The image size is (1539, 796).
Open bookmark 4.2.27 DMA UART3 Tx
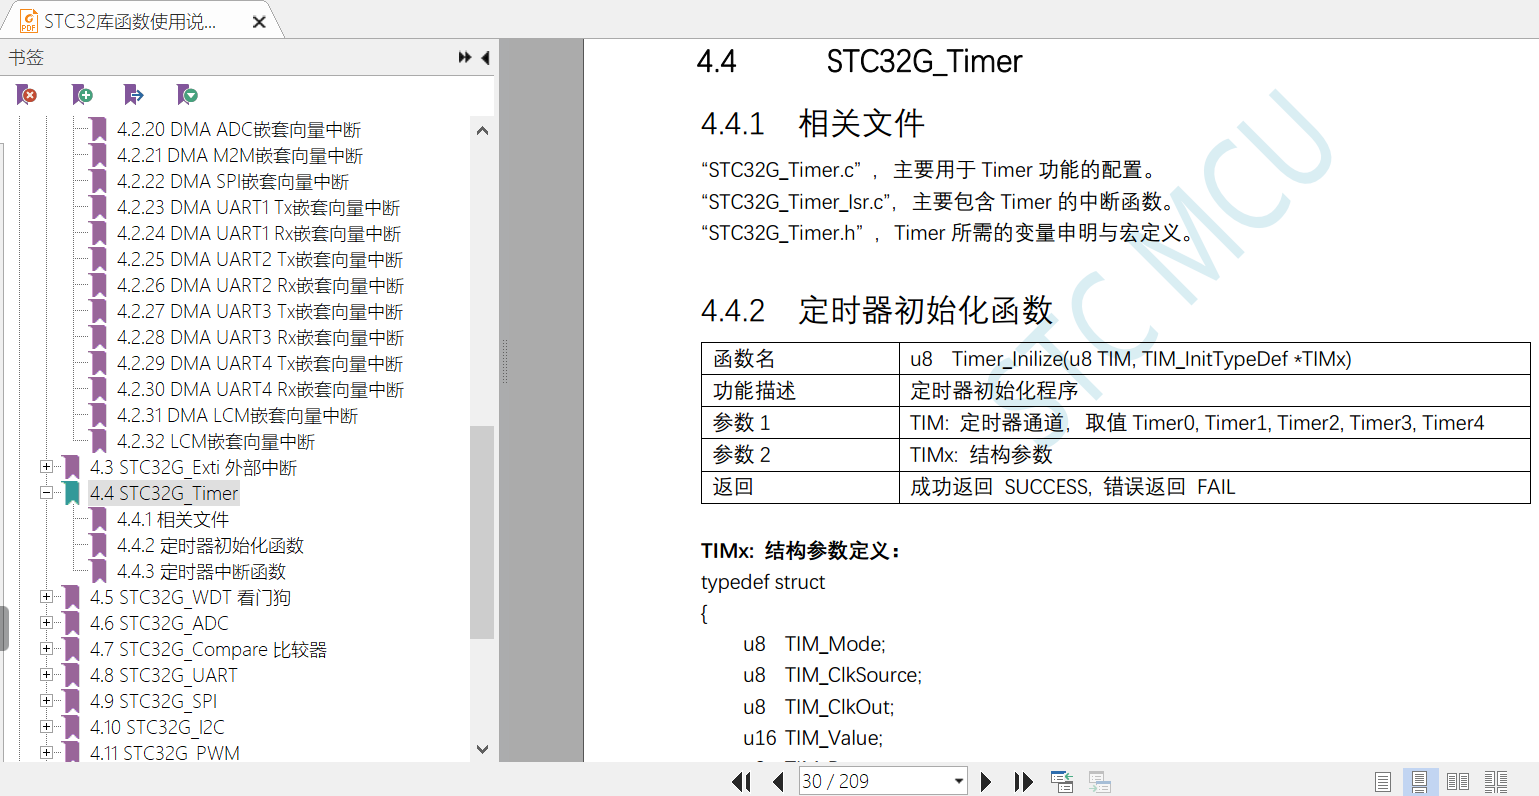[260, 311]
